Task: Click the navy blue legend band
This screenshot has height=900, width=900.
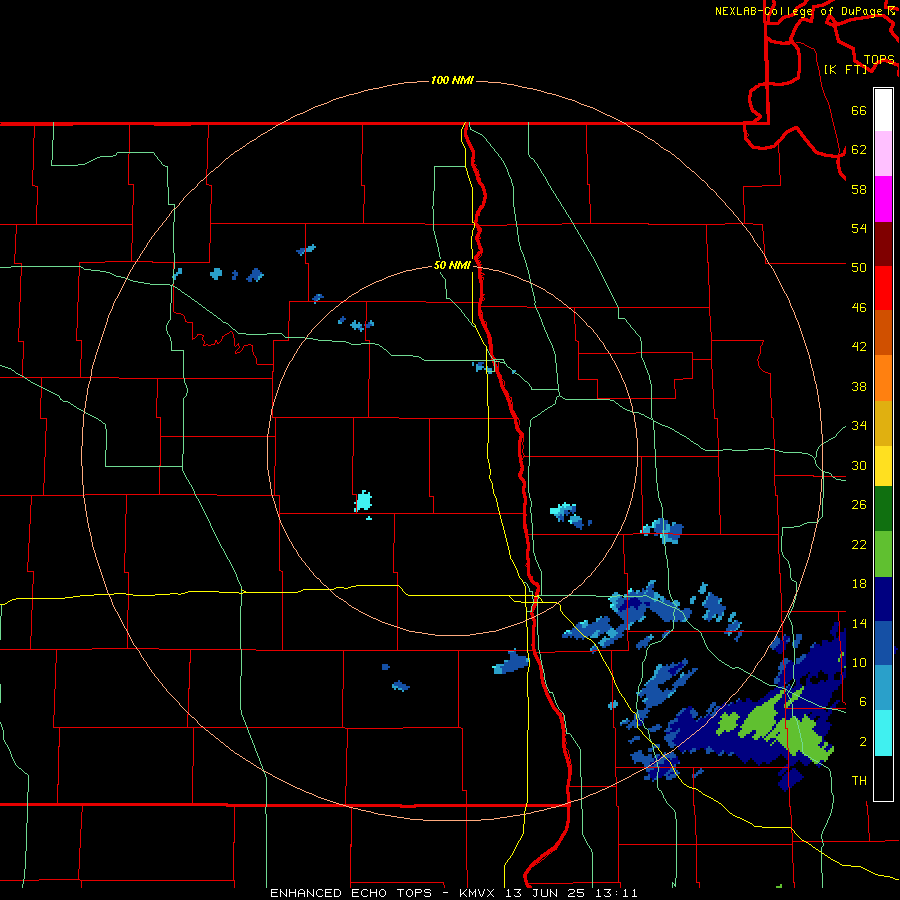Action: (883, 599)
